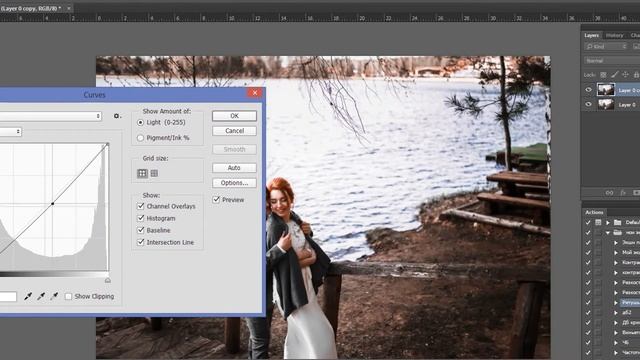Click the link layers icon in Layers footer
Viewport: 640px width, 360px height.
coord(609,193)
